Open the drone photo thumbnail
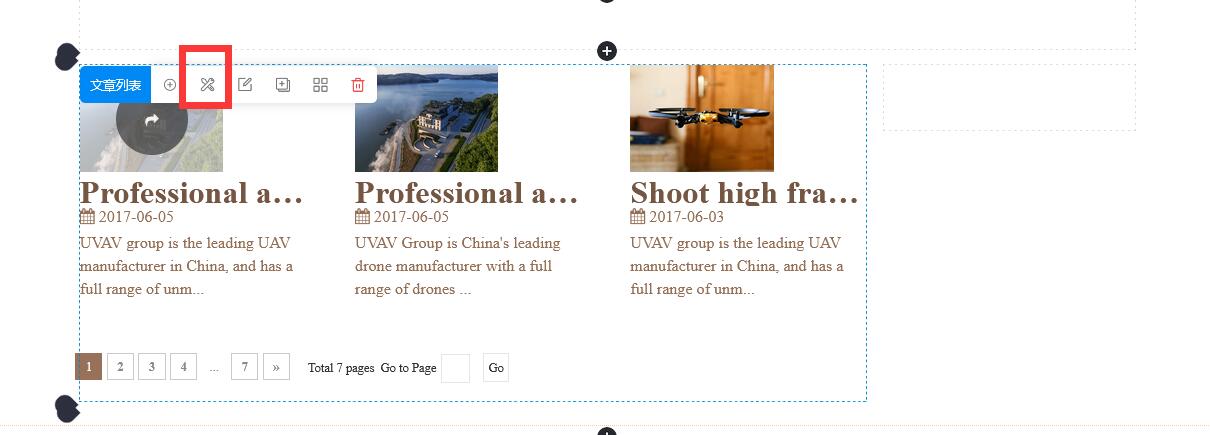1210x435 pixels. click(702, 118)
